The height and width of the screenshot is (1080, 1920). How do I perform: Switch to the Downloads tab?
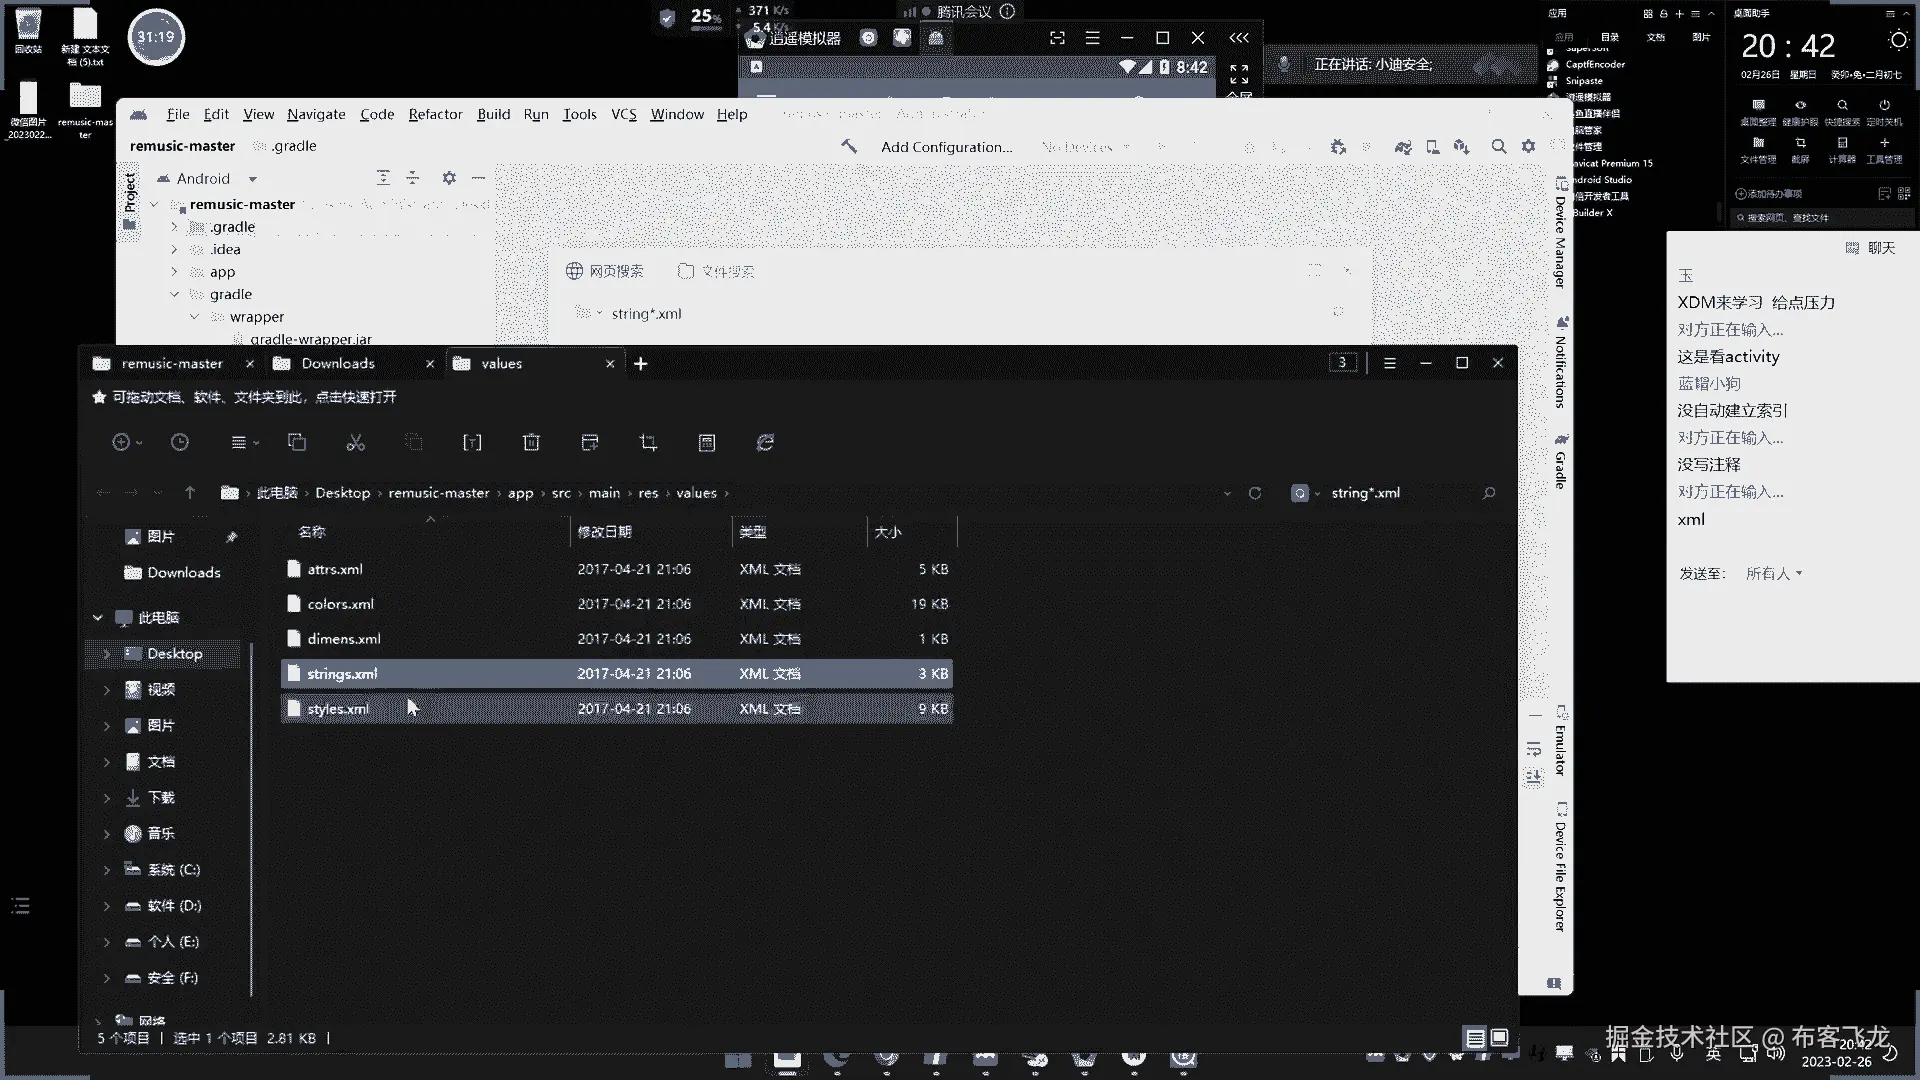pos(338,364)
